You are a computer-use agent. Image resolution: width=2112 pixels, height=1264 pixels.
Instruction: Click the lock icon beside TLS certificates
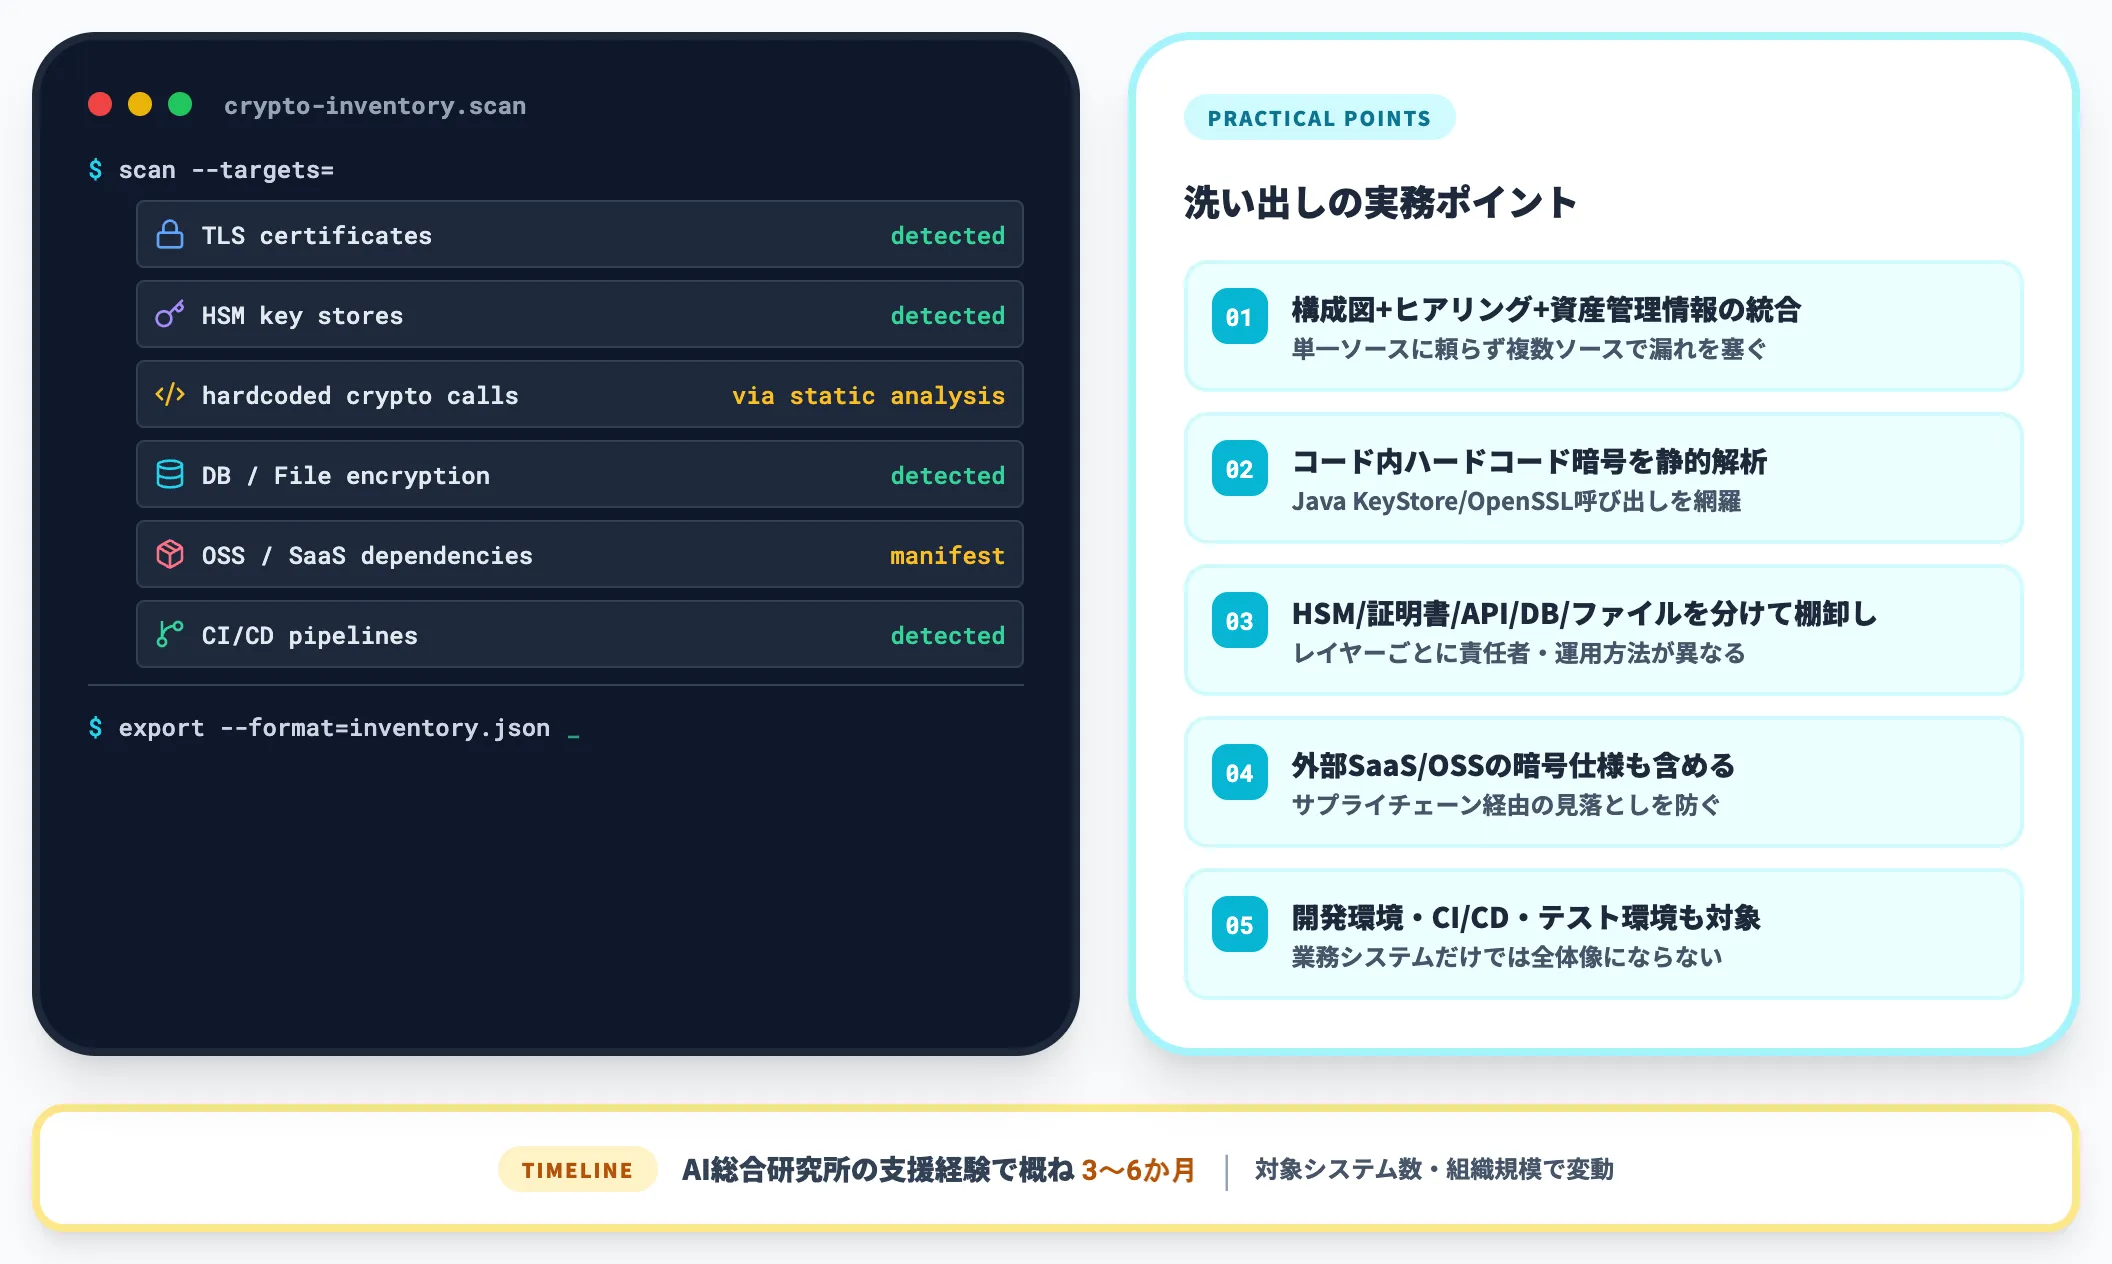pyautogui.click(x=170, y=235)
